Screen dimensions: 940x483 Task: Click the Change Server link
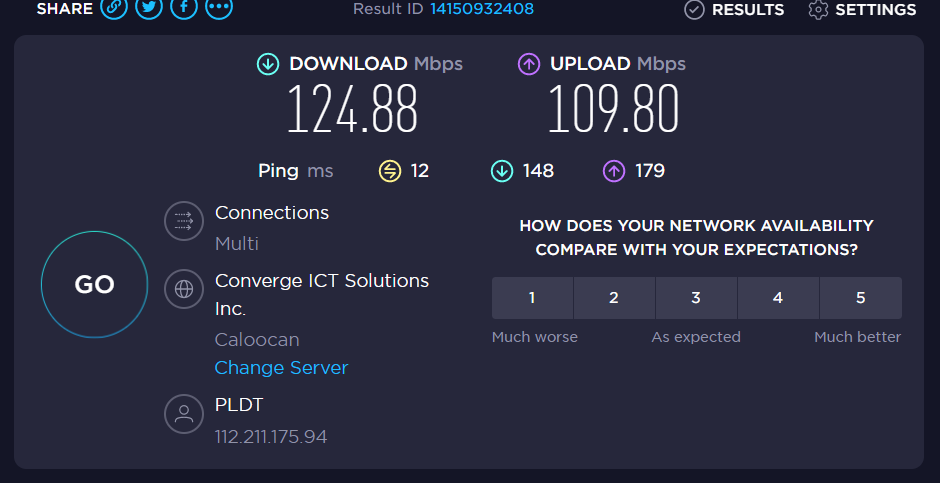pyautogui.click(x=281, y=368)
